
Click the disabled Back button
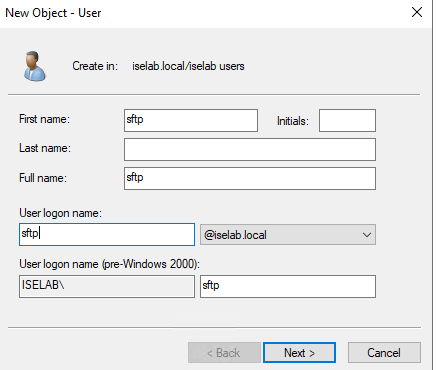coord(224,353)
